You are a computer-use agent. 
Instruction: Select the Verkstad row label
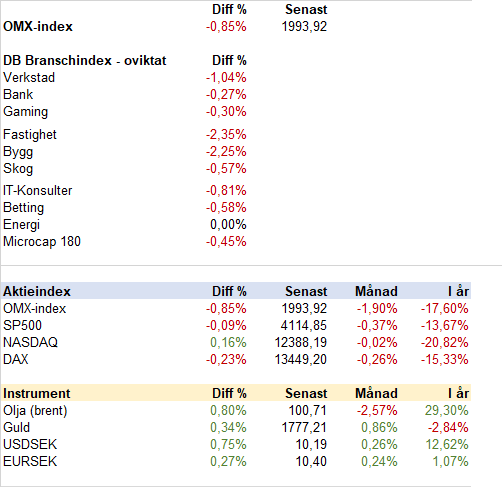(29, 78)
